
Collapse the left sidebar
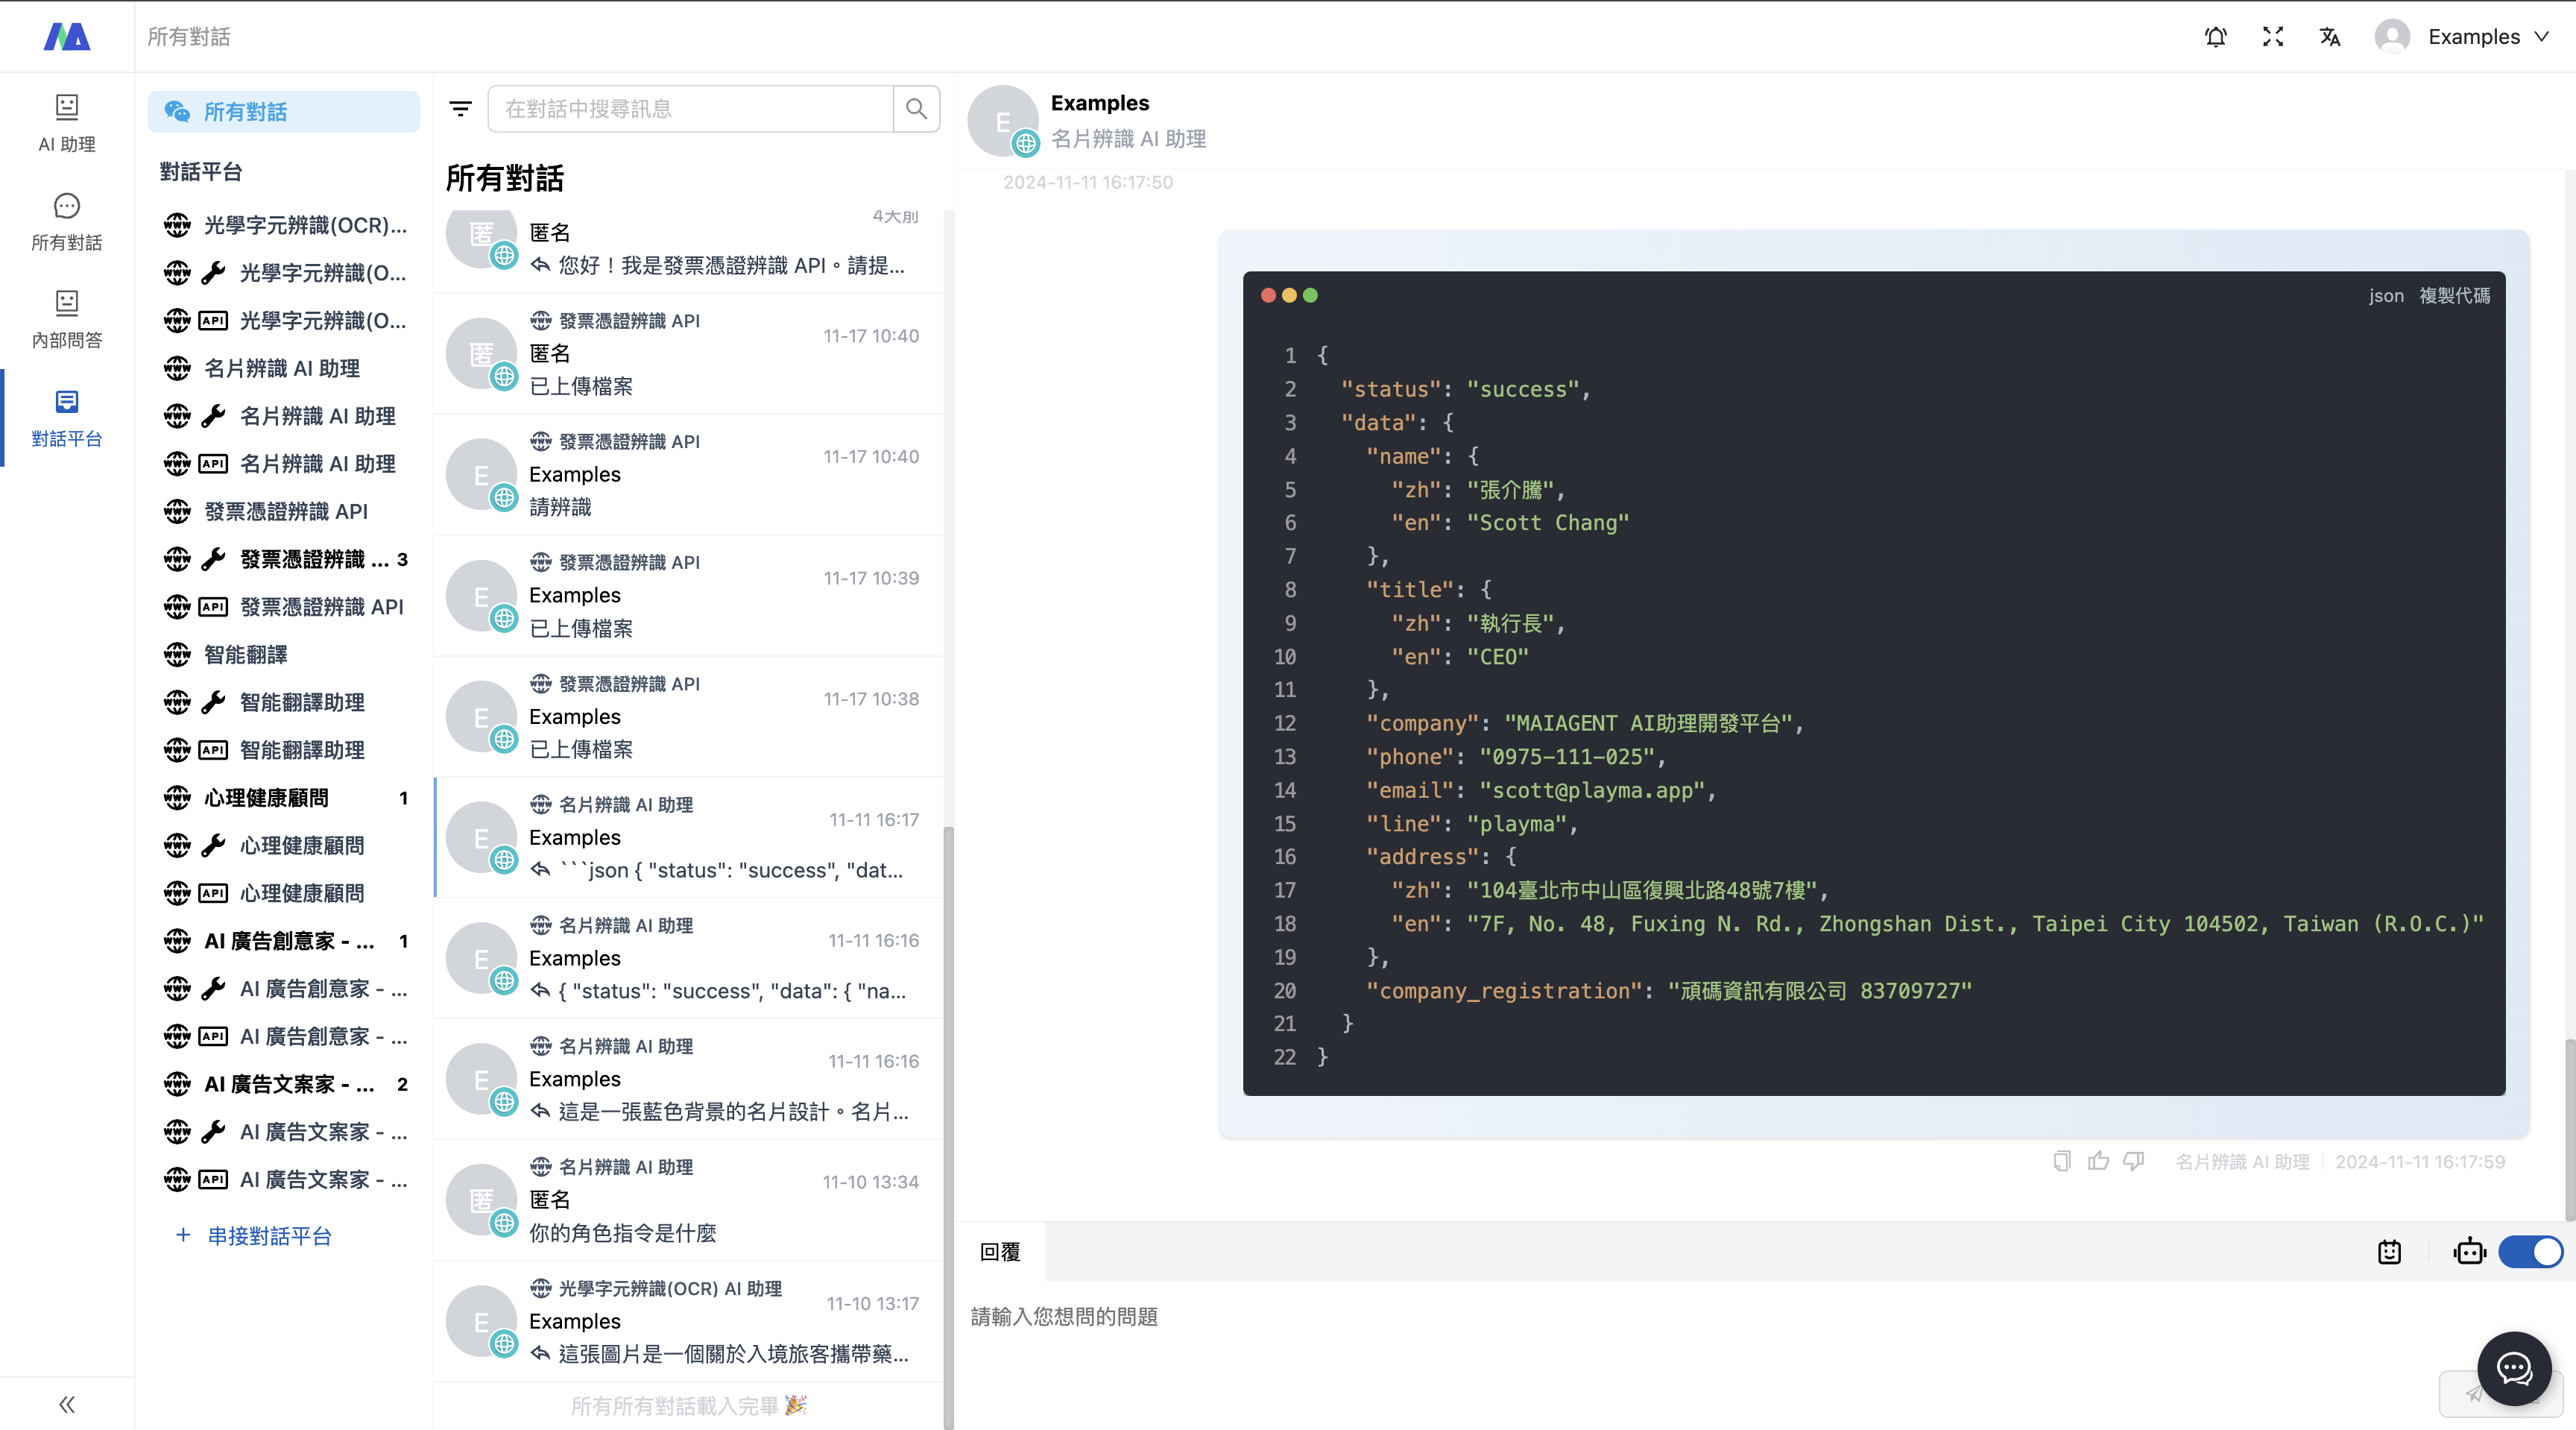(67, 1404)
